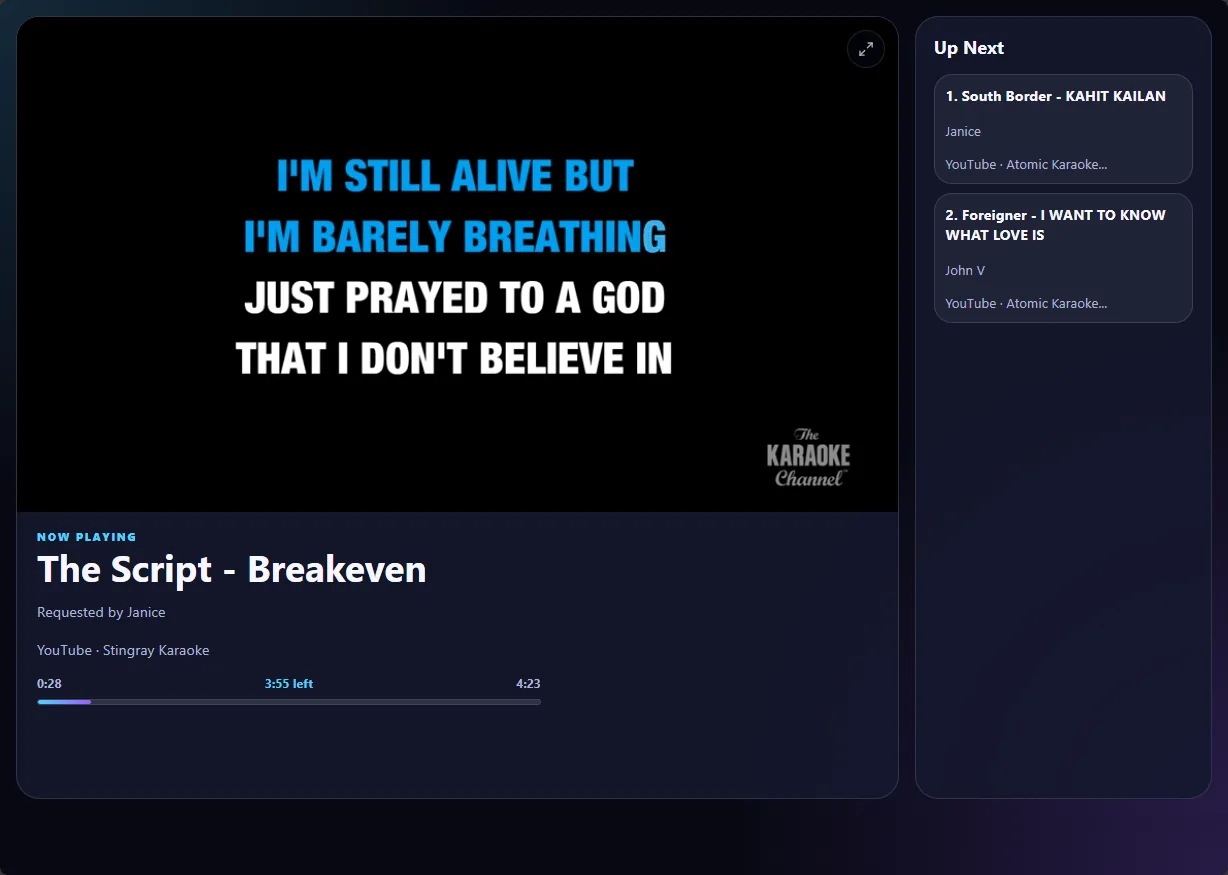The width and height of the screenshot is (1228, 875).
Task: Click the title 'The Script - Breakeven'
Action: click(232, 569)
